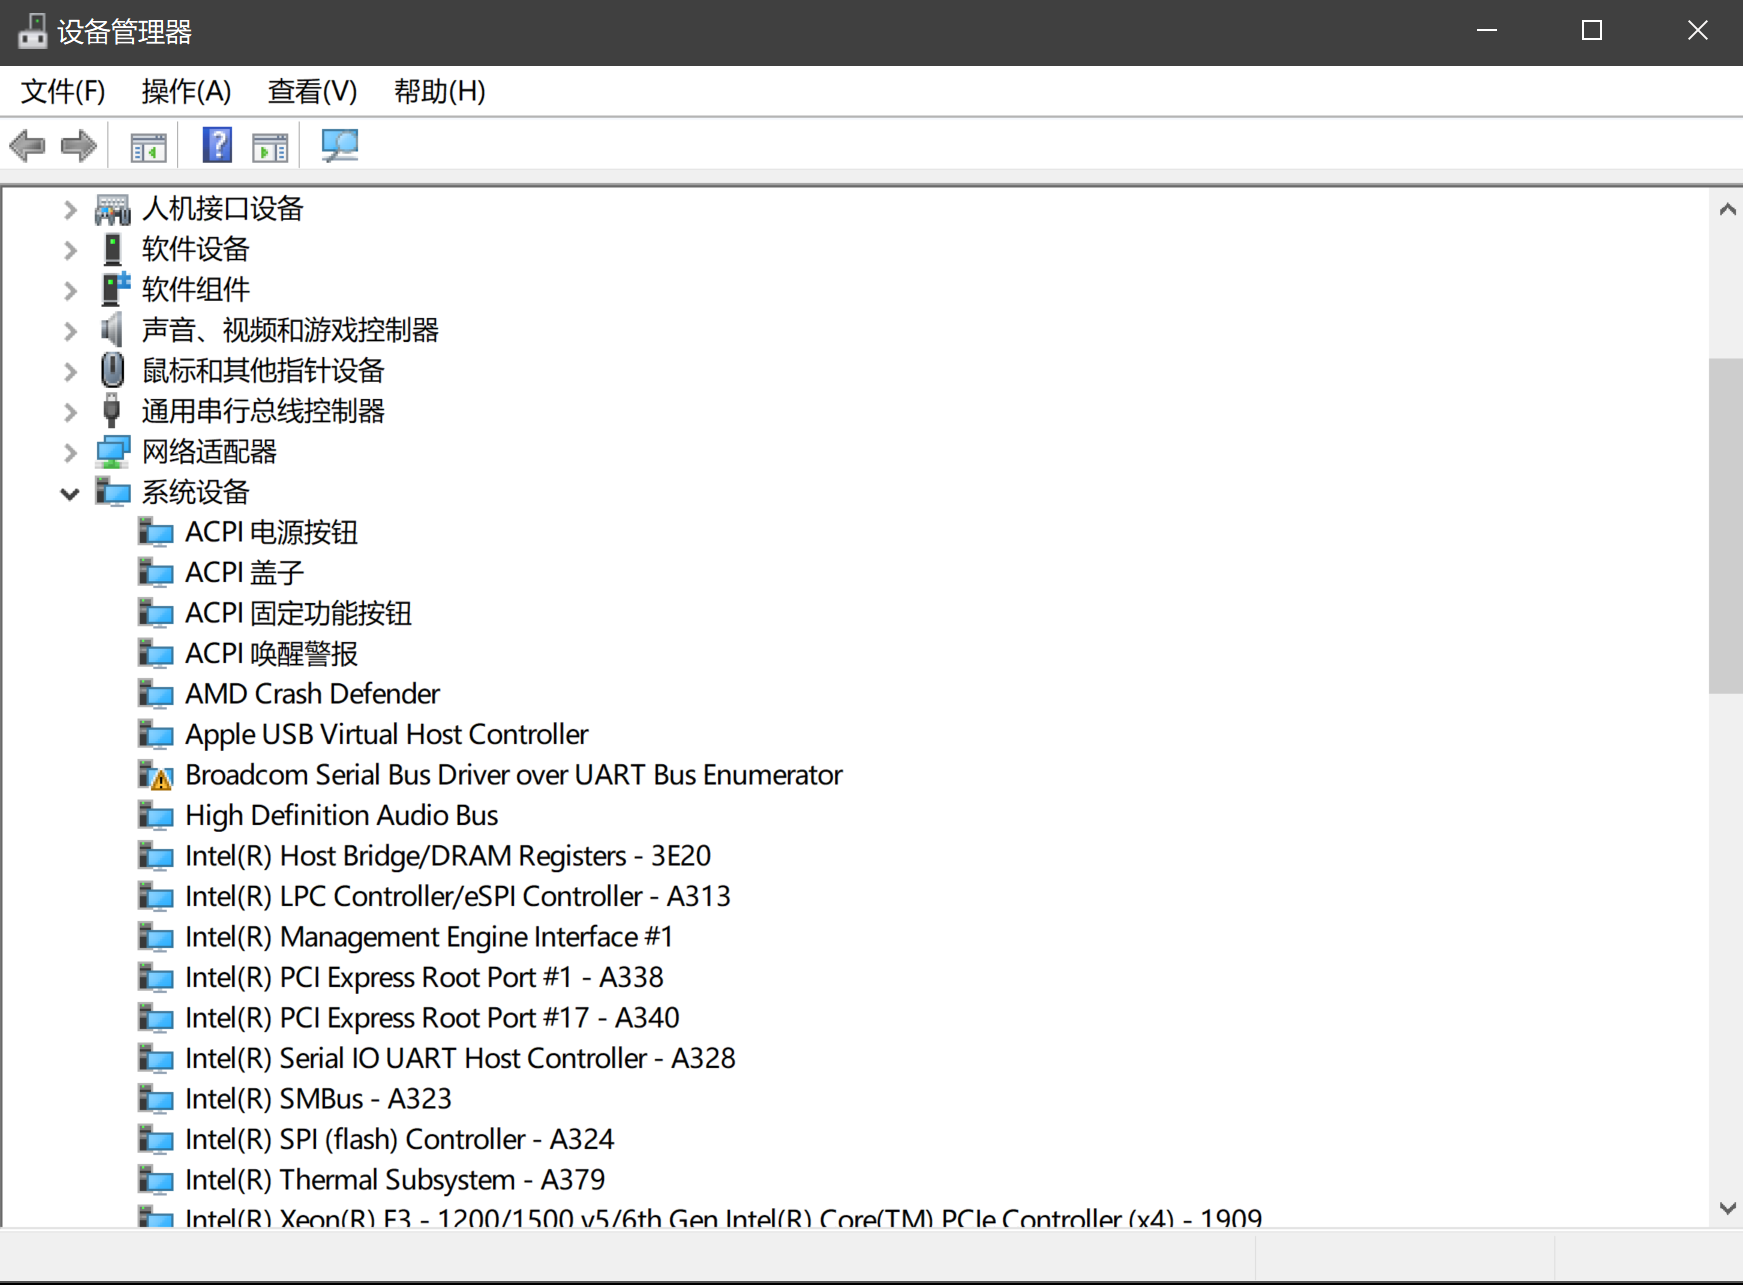Expand the 软件组件 node

[70, 291]
